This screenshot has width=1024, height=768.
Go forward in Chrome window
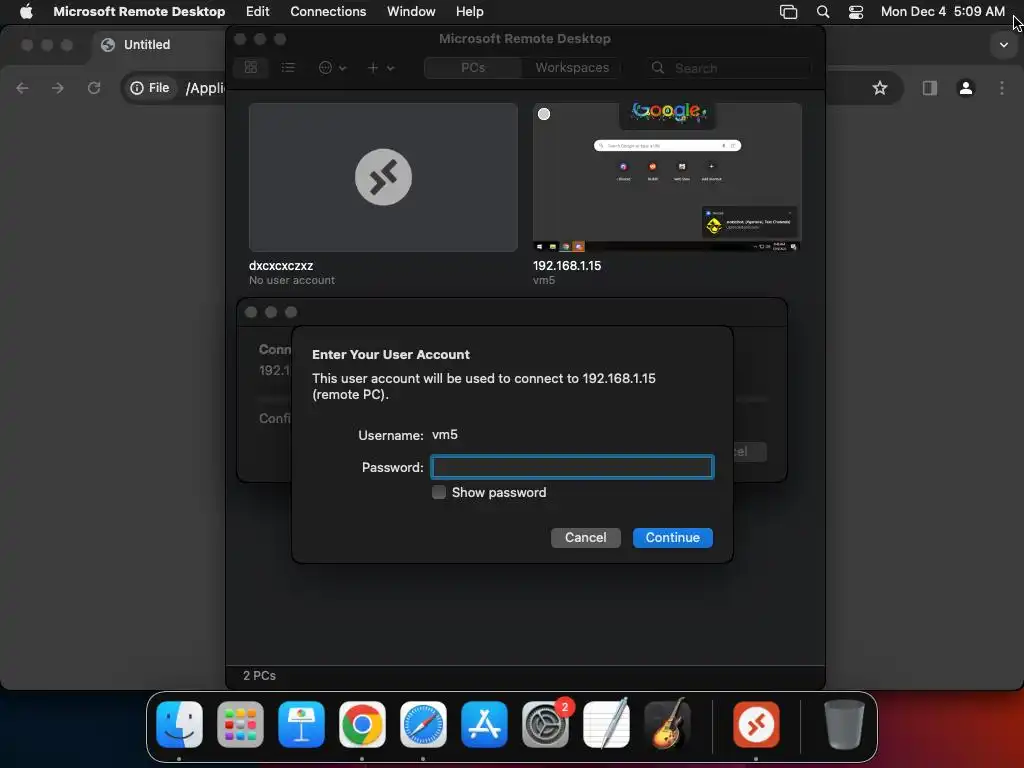58,88
